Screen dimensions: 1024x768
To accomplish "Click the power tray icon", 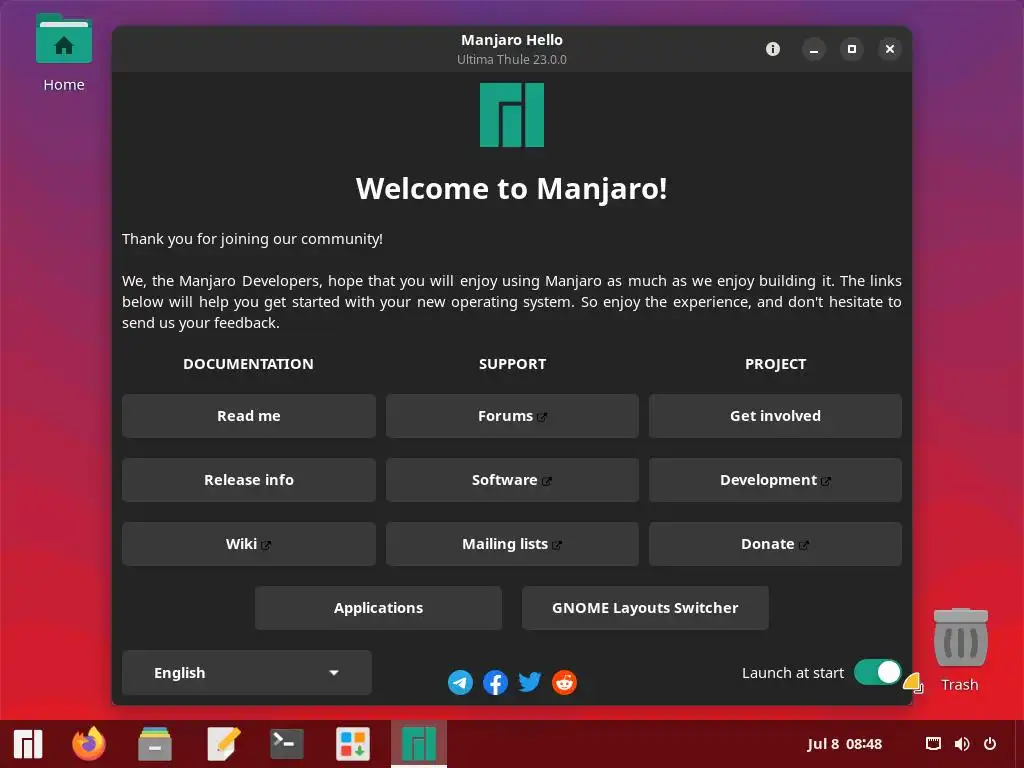I will coord(990,744).
